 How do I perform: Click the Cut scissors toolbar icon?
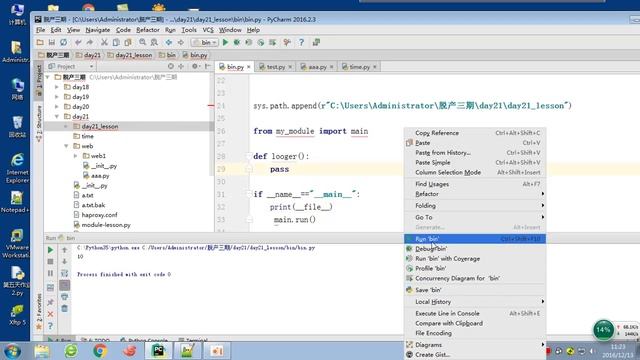click(x=104, y=42)
